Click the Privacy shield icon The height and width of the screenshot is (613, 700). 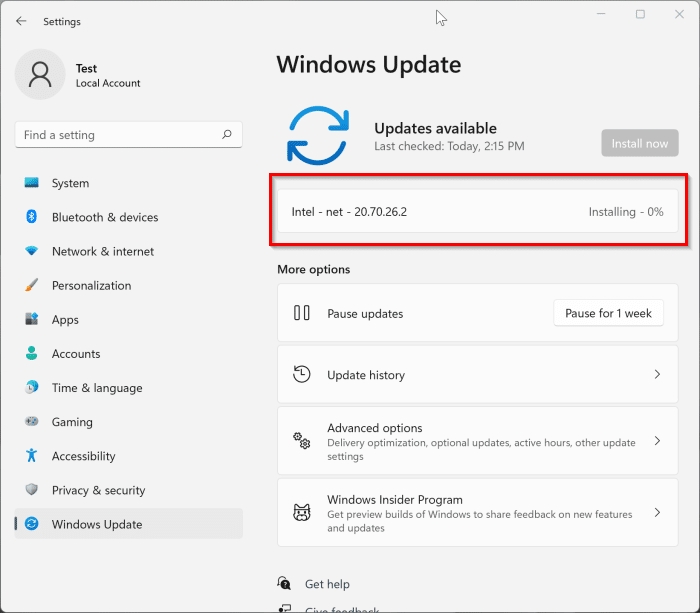31,489
